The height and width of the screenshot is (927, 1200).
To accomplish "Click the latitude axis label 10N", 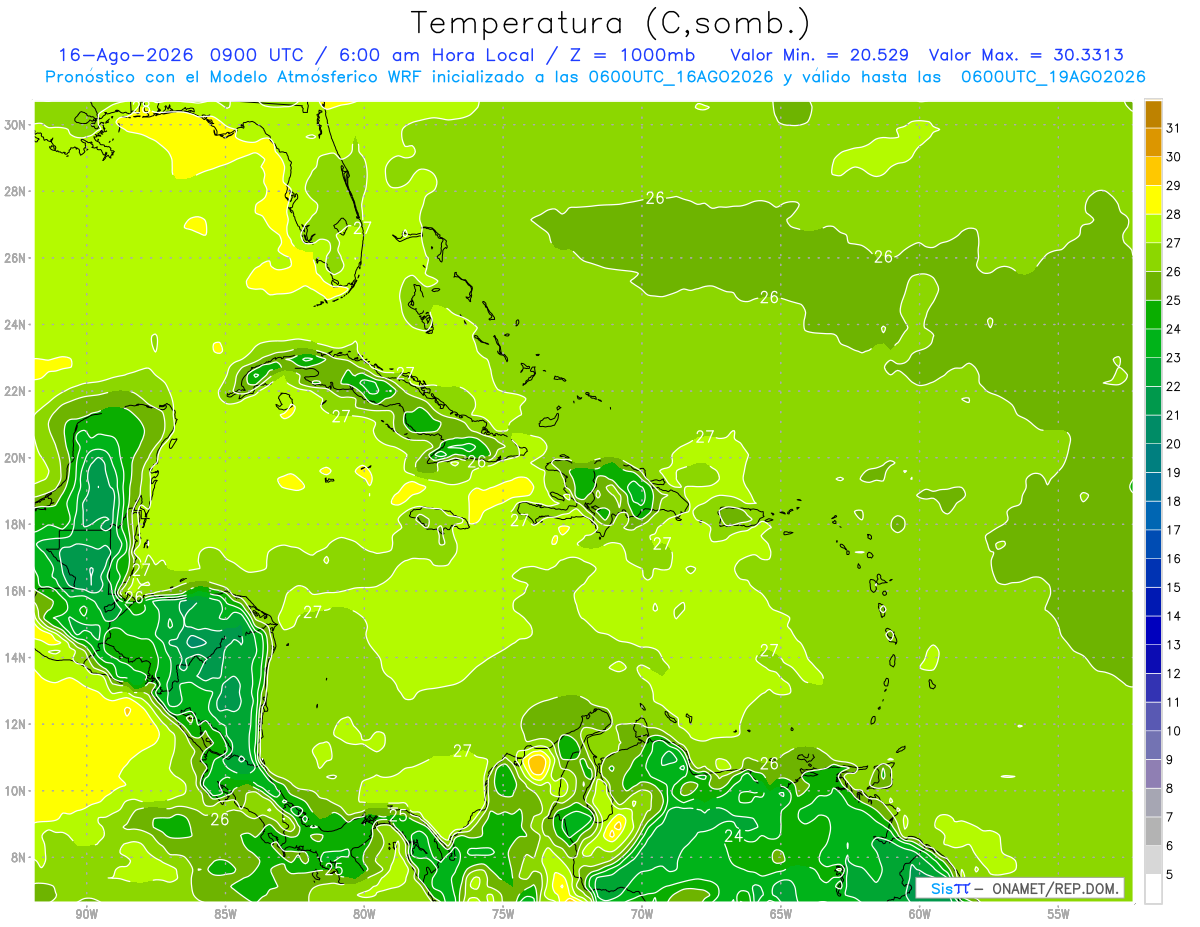I will (x=15, y=791).
